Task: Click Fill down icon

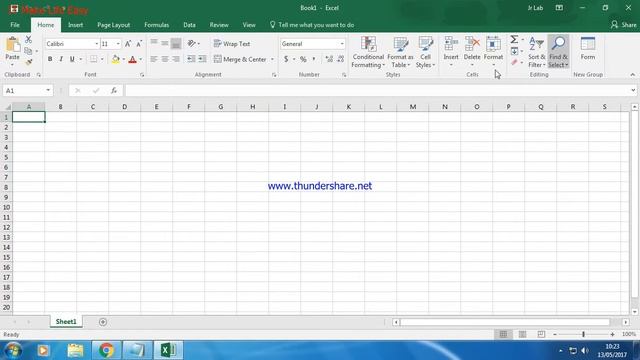Action: pyautogui.click(x=514, y=51)
